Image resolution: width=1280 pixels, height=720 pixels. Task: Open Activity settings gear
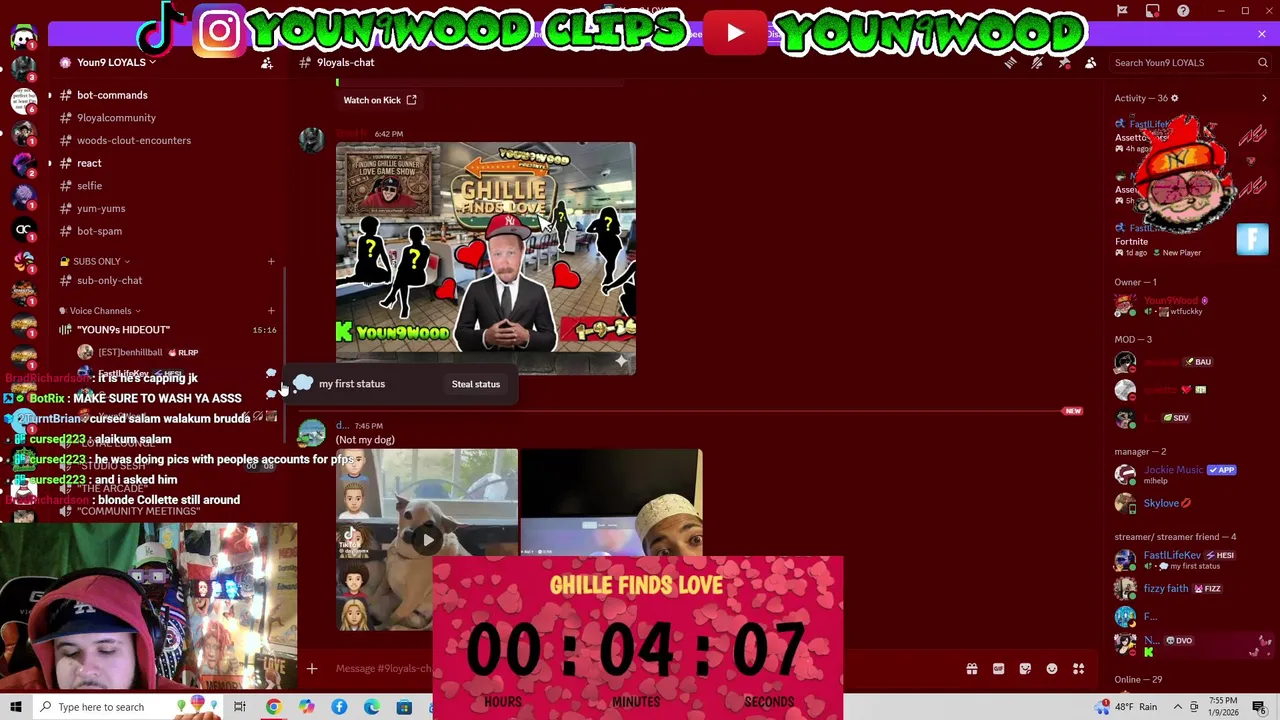click(1175, 98)
